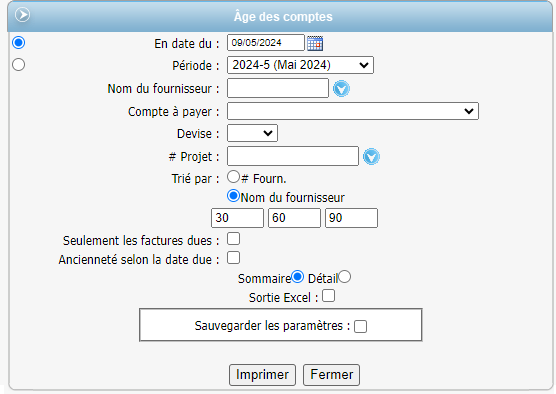Open the Devise currency dropdown

(252, 133)
